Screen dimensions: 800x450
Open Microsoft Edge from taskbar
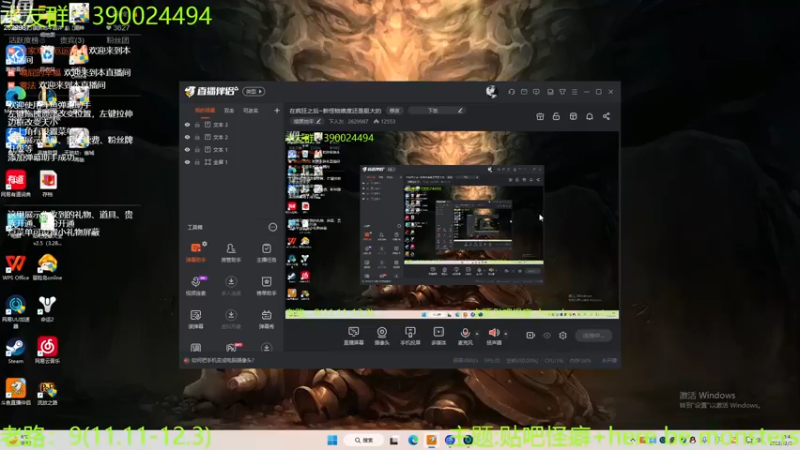tap(413, 440)
